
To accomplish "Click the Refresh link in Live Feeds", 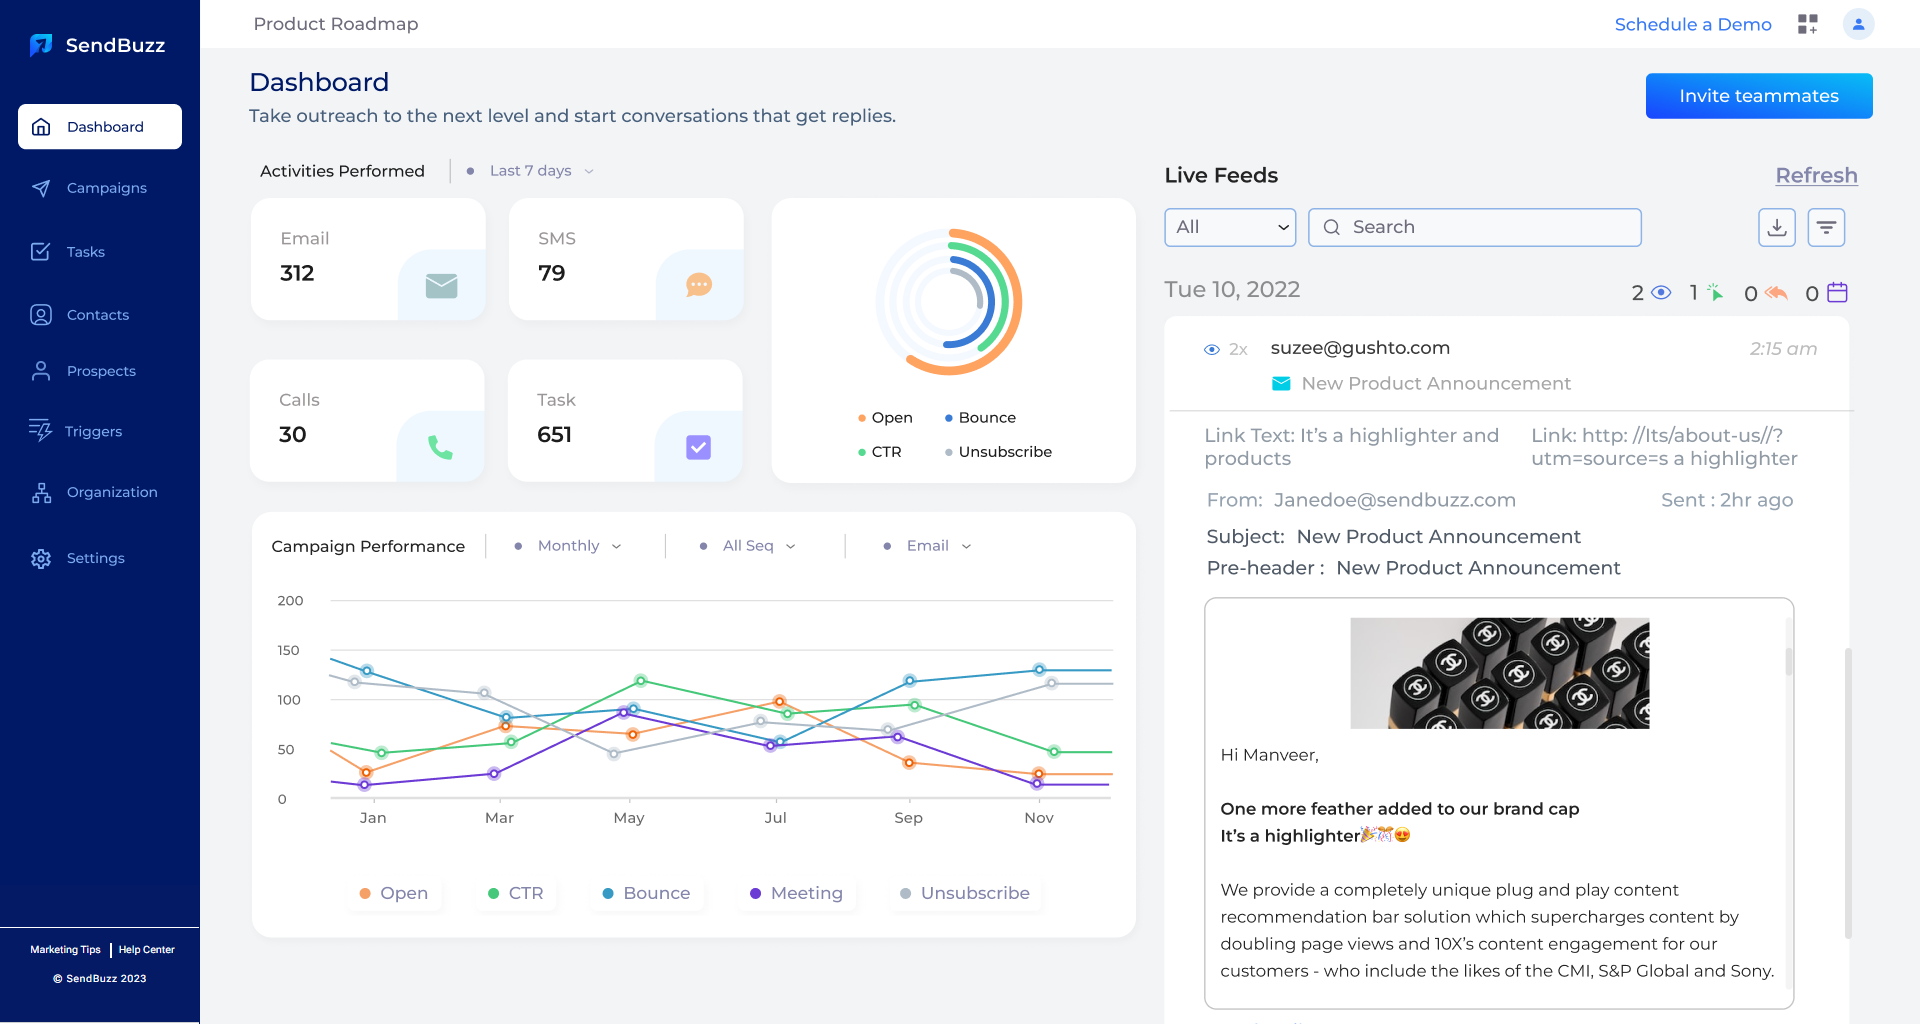I will (x=1816, y=176).
